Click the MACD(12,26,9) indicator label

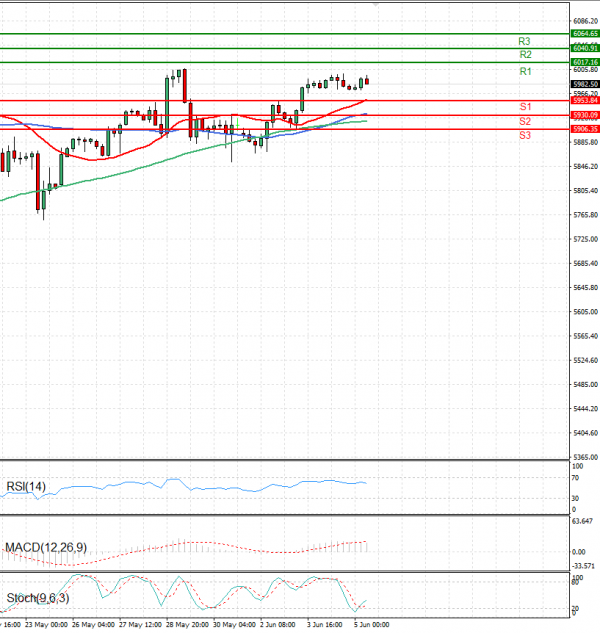click(x=46, y=547)
